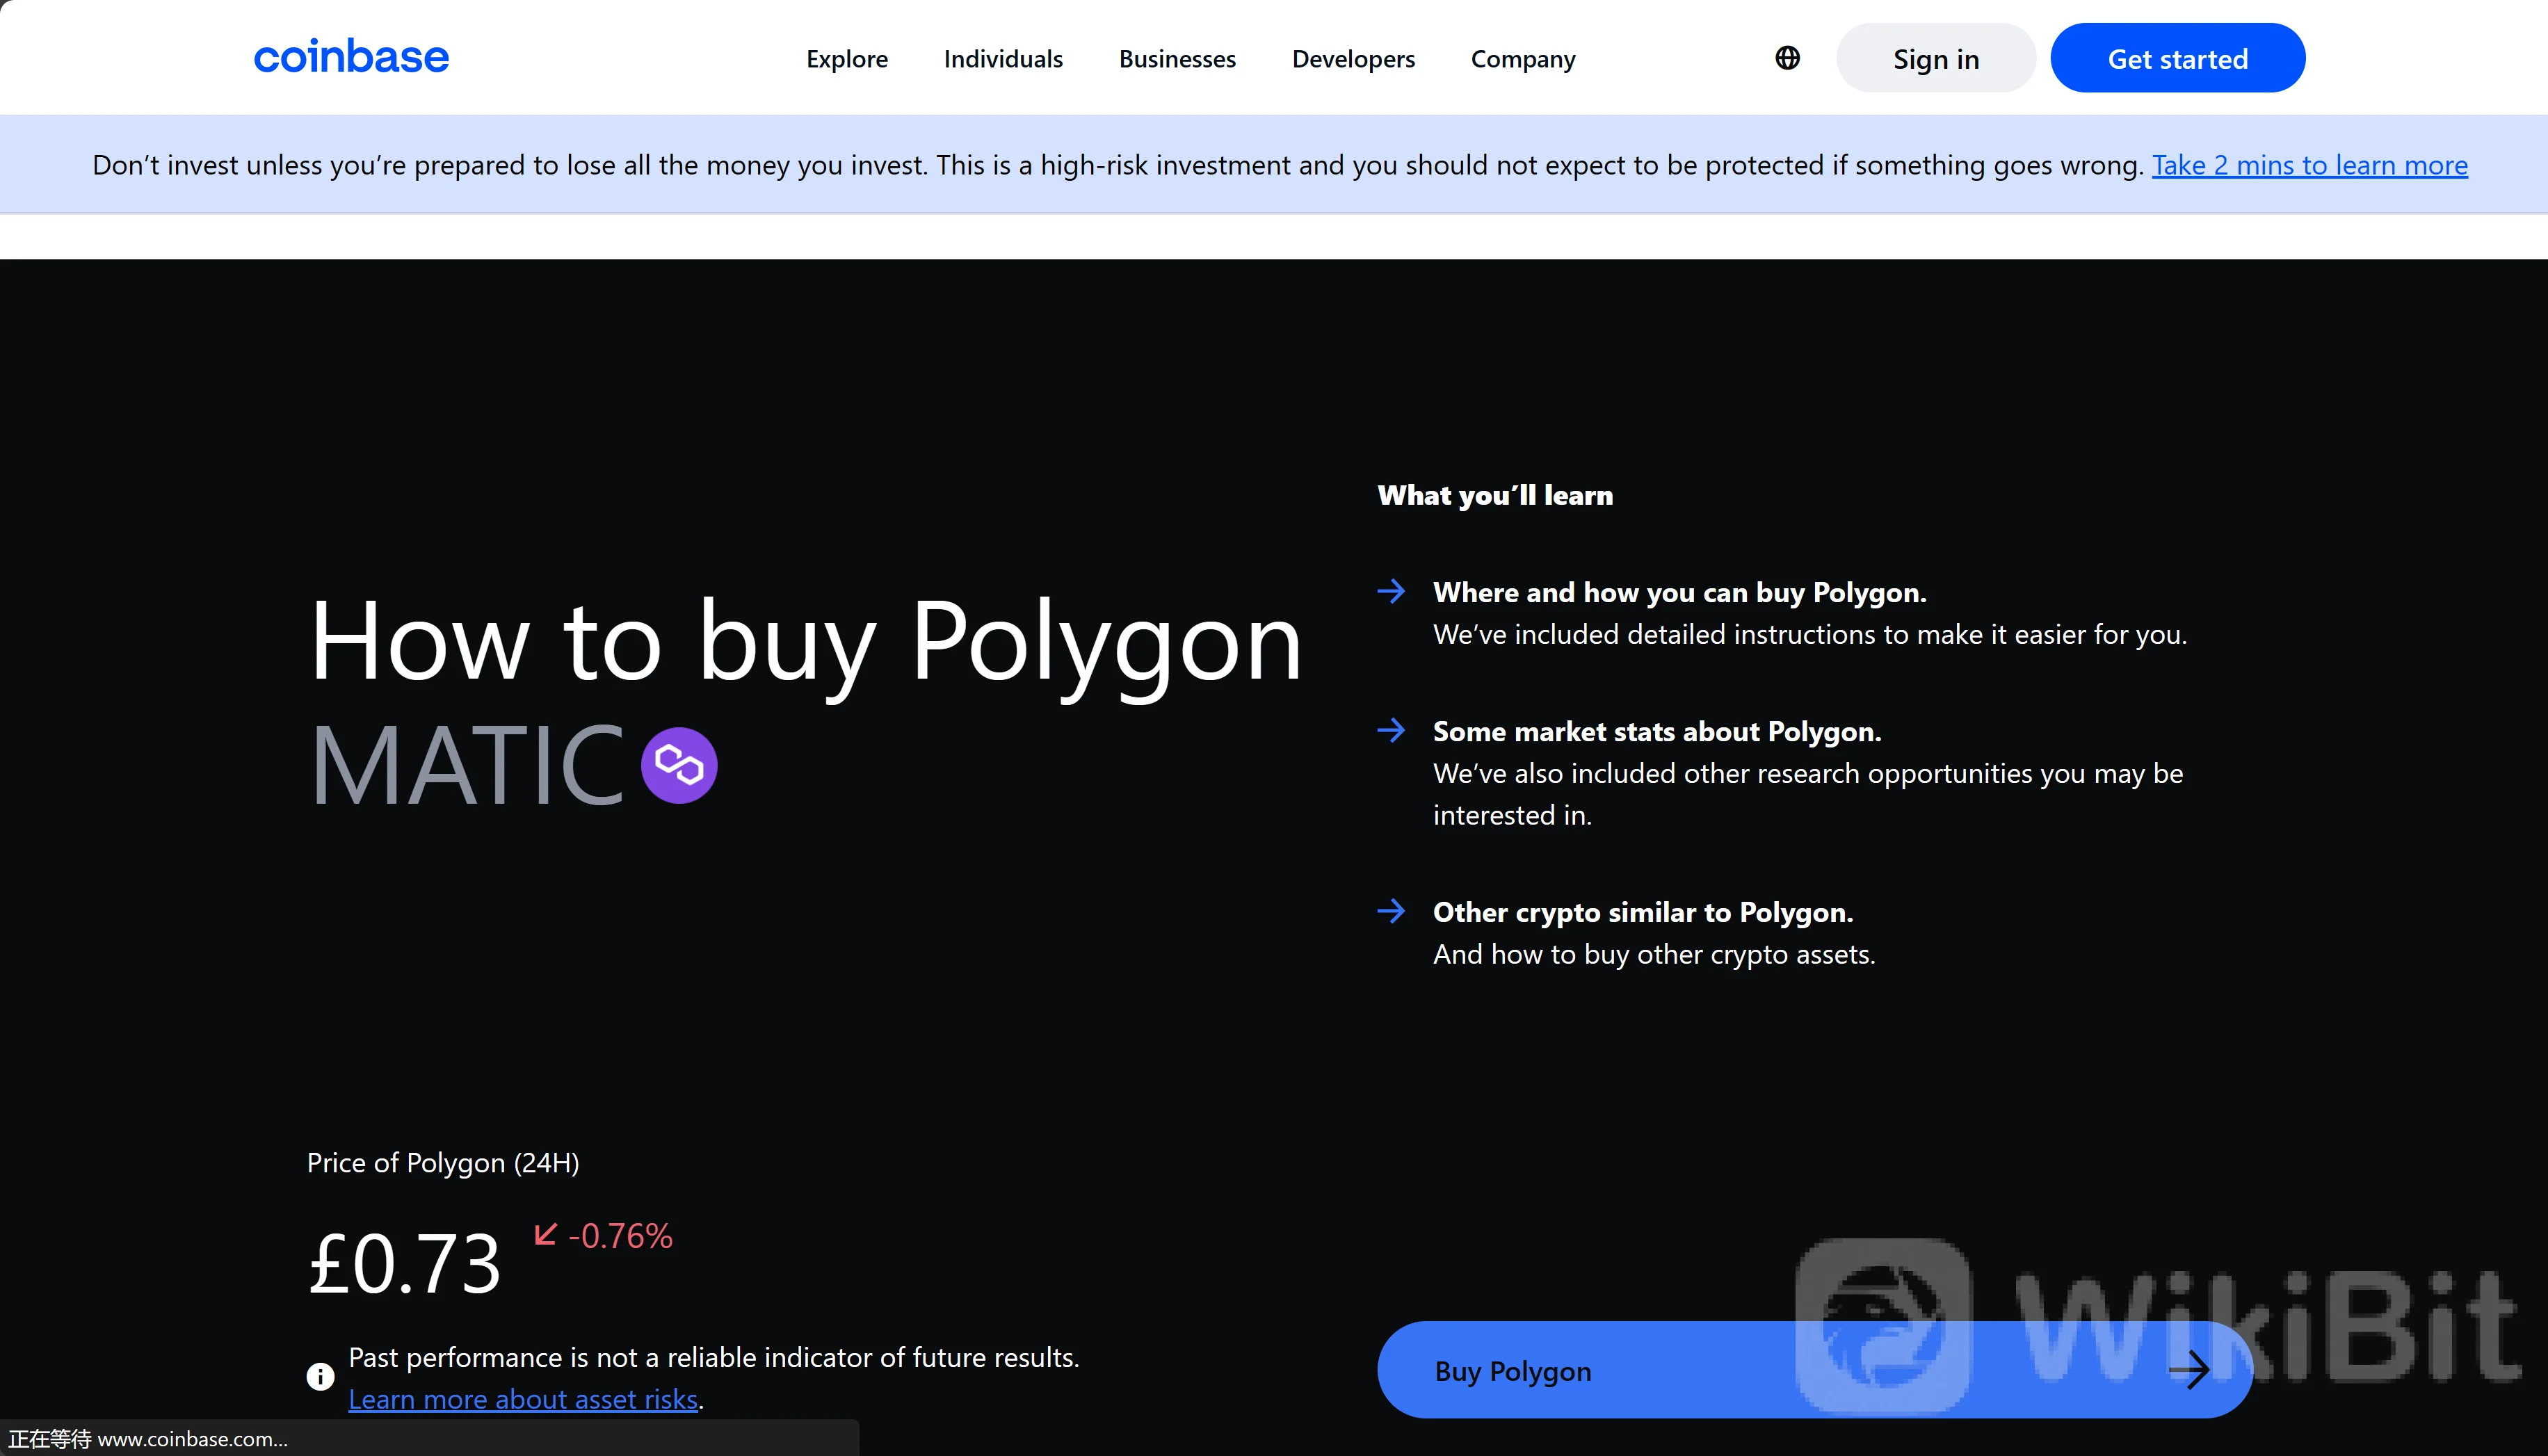Follow Take 2 mins to learn more link
This screenshot has width=2548, height=1456.
coord(2310,165)
